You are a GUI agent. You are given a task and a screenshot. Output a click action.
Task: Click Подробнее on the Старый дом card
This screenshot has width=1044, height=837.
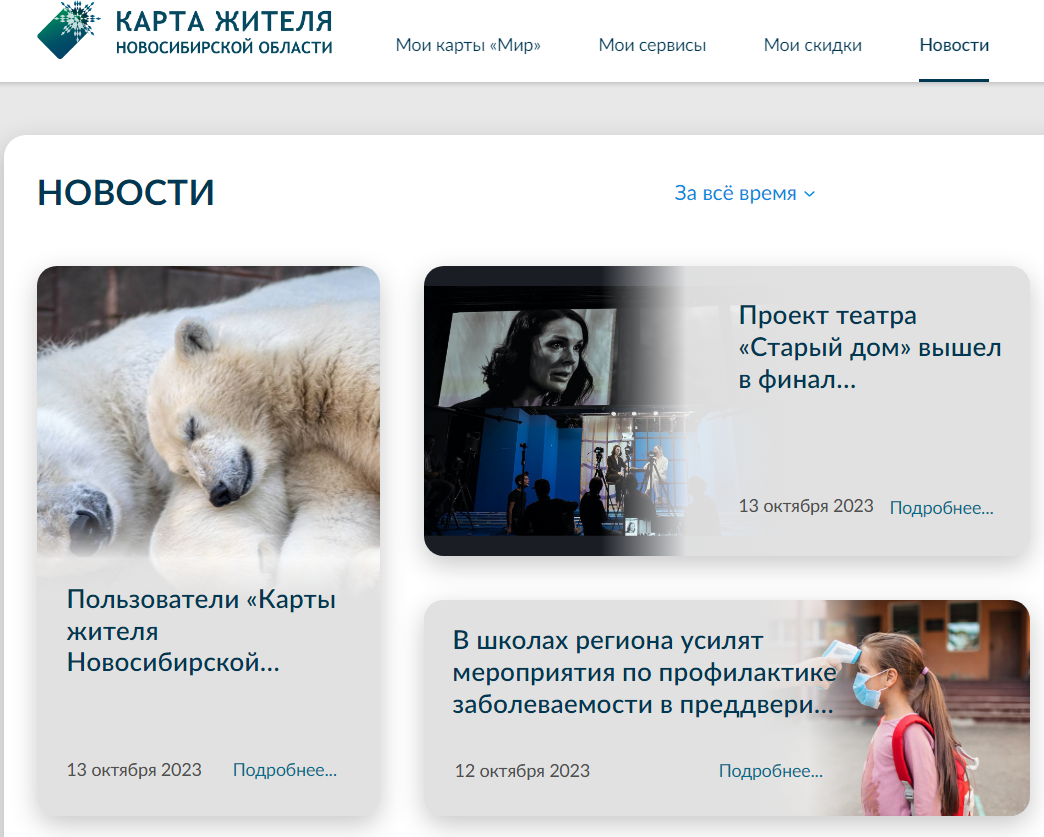941,508
